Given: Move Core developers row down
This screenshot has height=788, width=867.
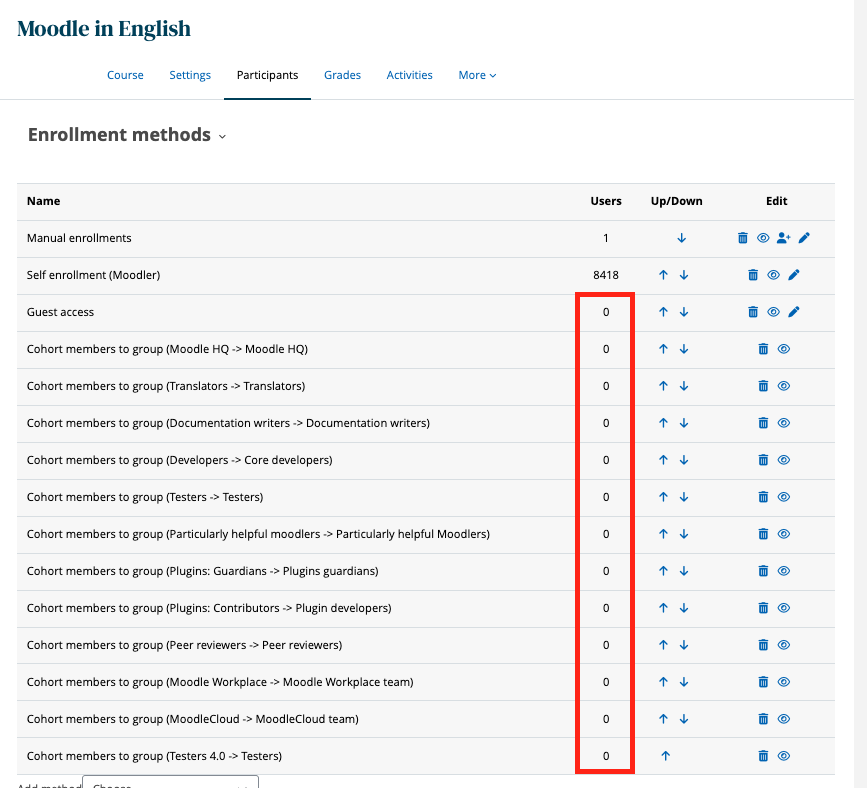Looking at the screenshot, I should tap(684, 460).
